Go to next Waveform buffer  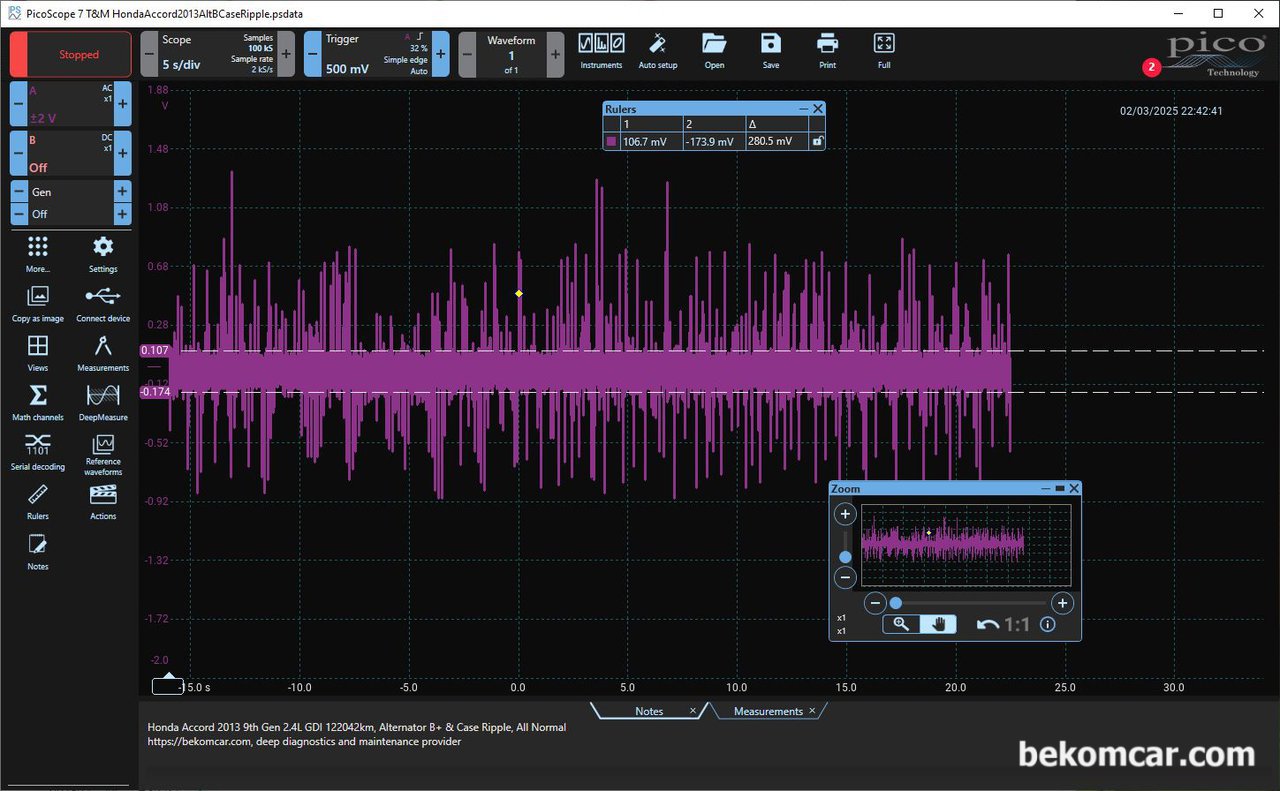click(x=555, y=54)
